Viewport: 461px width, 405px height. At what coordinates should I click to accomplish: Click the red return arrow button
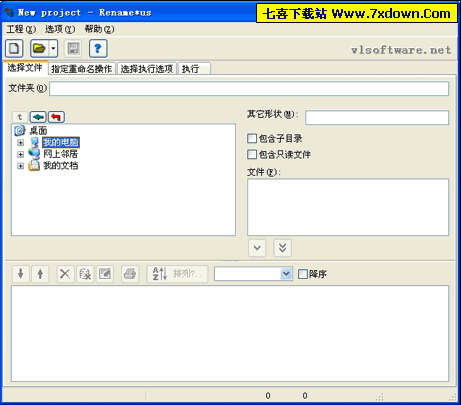(x=56, y=117)
